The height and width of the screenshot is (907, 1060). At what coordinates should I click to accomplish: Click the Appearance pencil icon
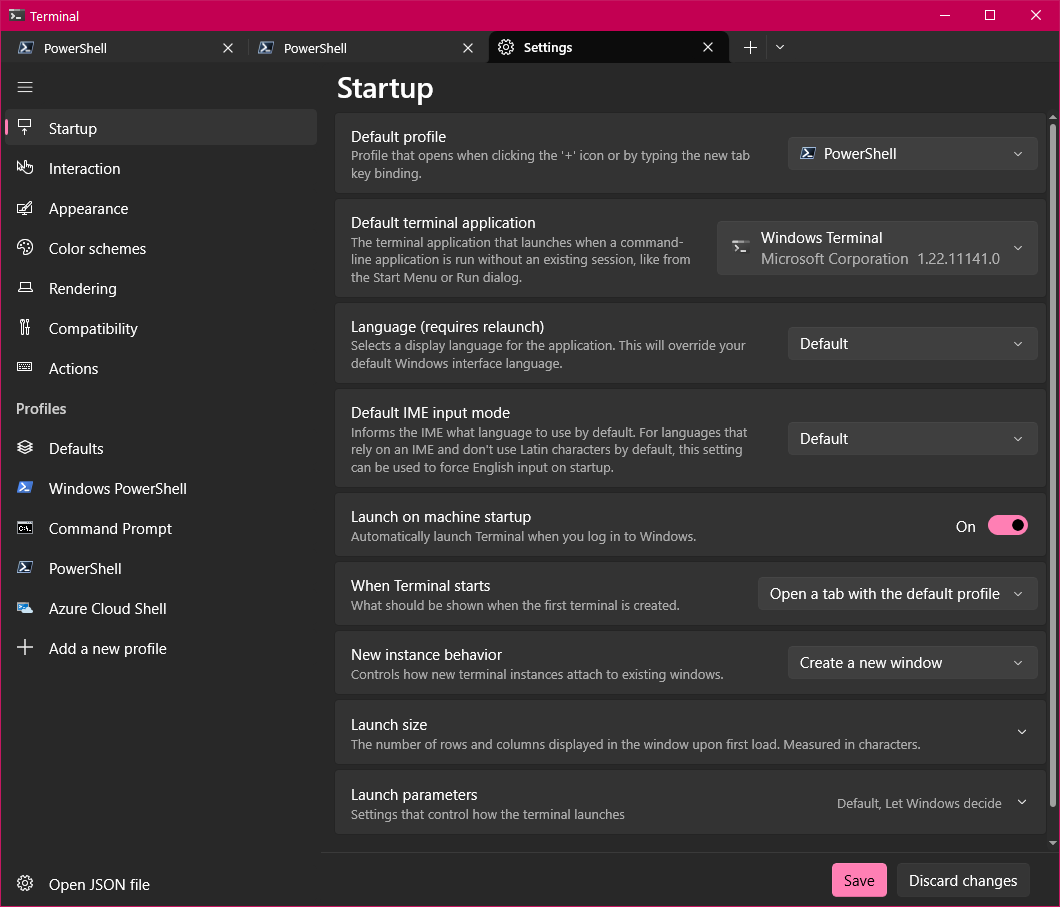click(25, 208)
